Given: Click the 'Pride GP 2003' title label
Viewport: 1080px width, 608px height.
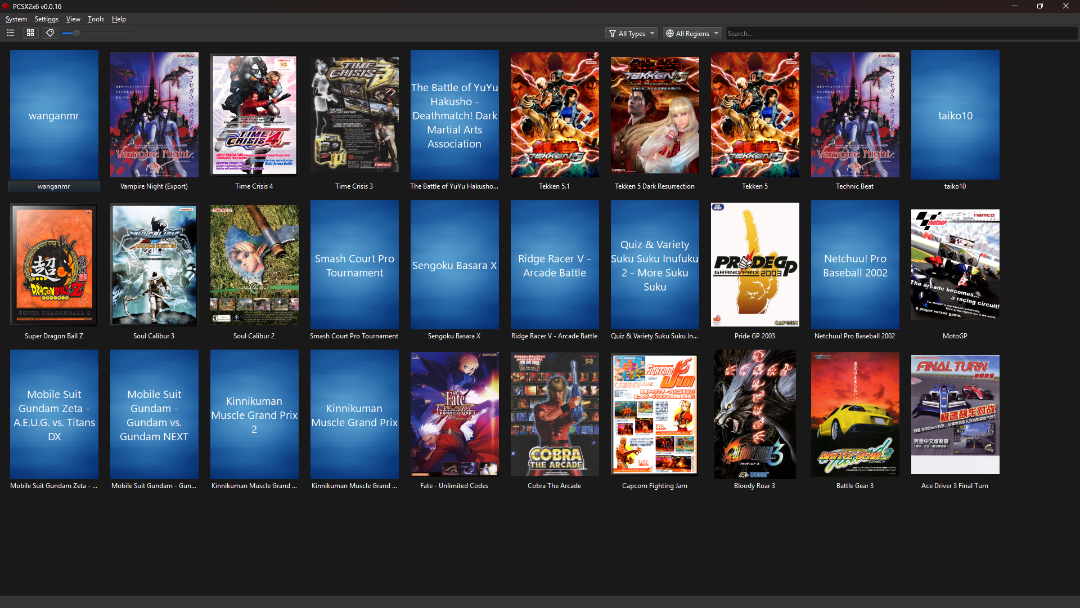Looking at the screenshot, I should [x=755, y=336].
